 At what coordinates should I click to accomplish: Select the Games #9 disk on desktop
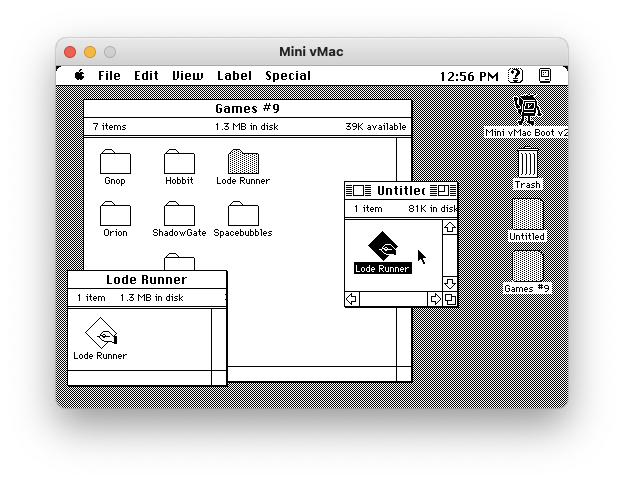[x=528, y=266]
